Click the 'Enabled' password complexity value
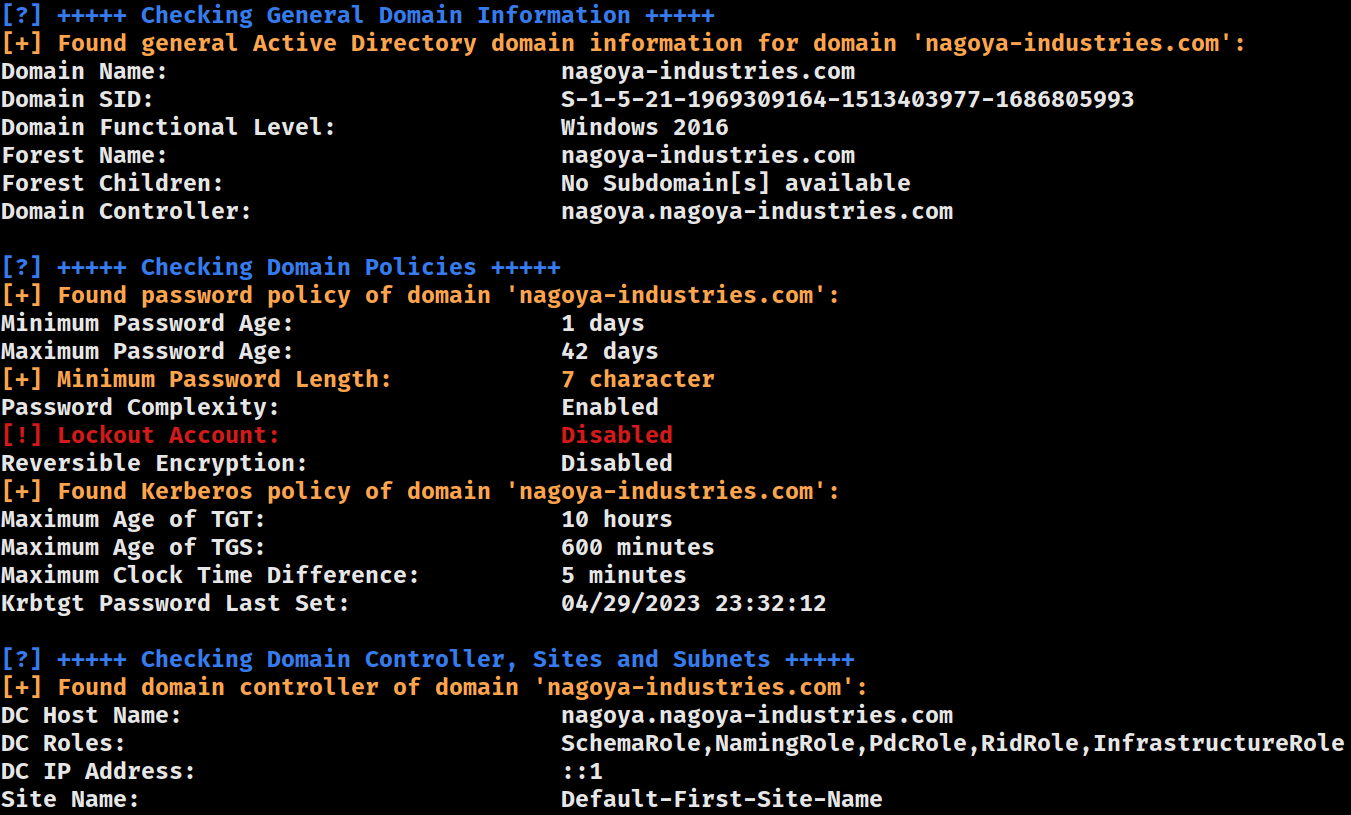1351x815 pixels. [x=609, y=408]
